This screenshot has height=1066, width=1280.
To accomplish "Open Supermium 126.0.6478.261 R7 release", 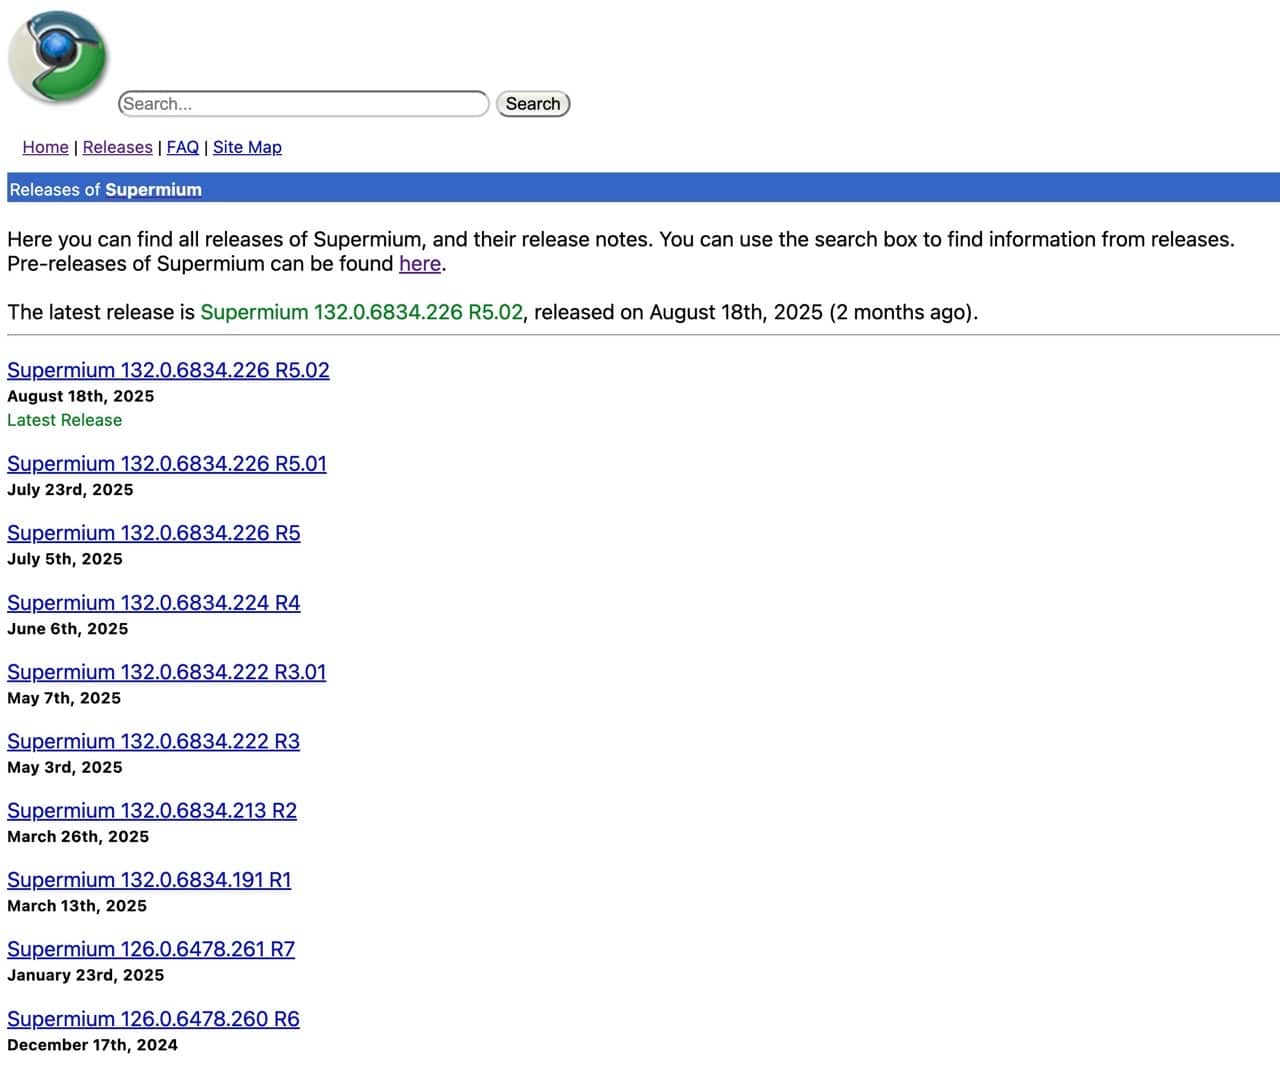I will 151,949.
